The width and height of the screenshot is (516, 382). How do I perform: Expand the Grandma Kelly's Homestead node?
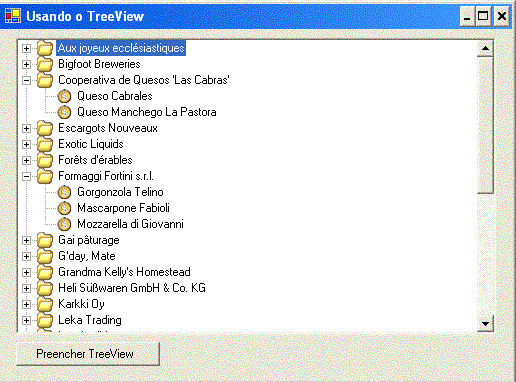click(x=26, y=272)
